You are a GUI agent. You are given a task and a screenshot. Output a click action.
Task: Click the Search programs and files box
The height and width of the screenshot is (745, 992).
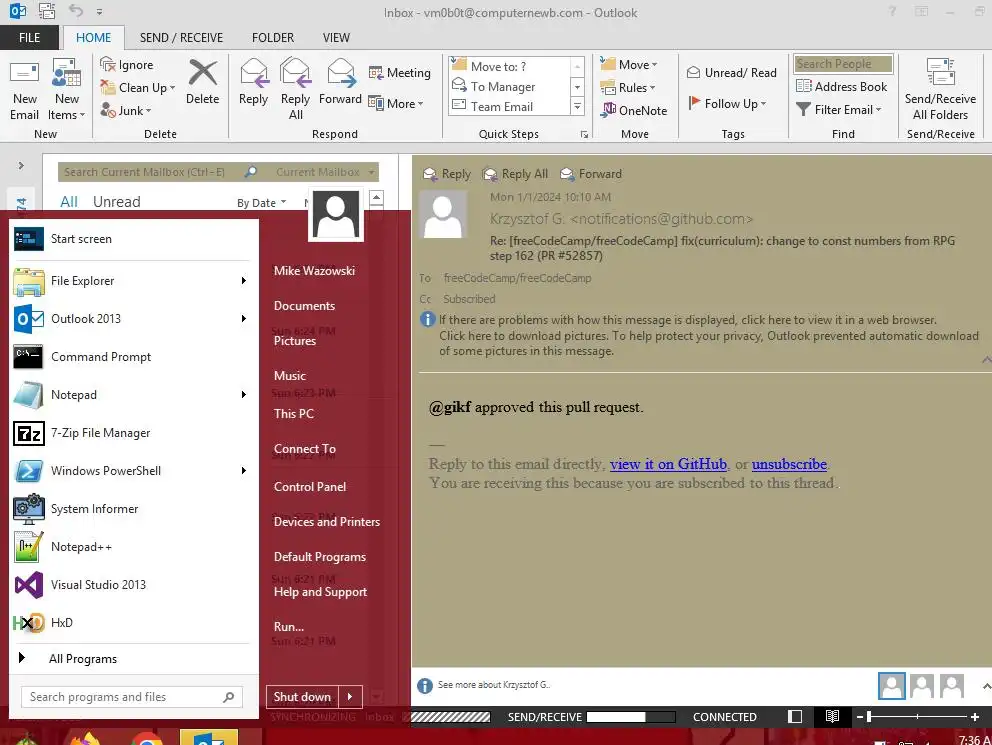[x=132, y=697]
